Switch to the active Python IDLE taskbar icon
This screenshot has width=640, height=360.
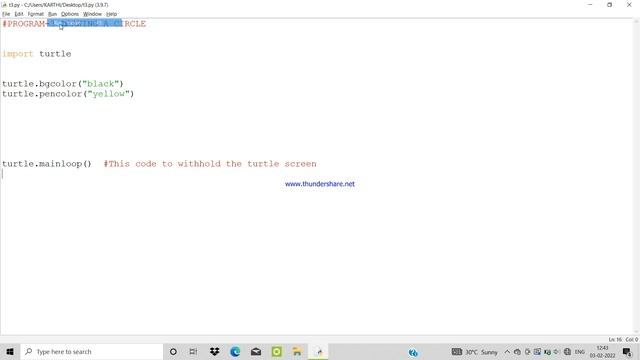[318, 351]
